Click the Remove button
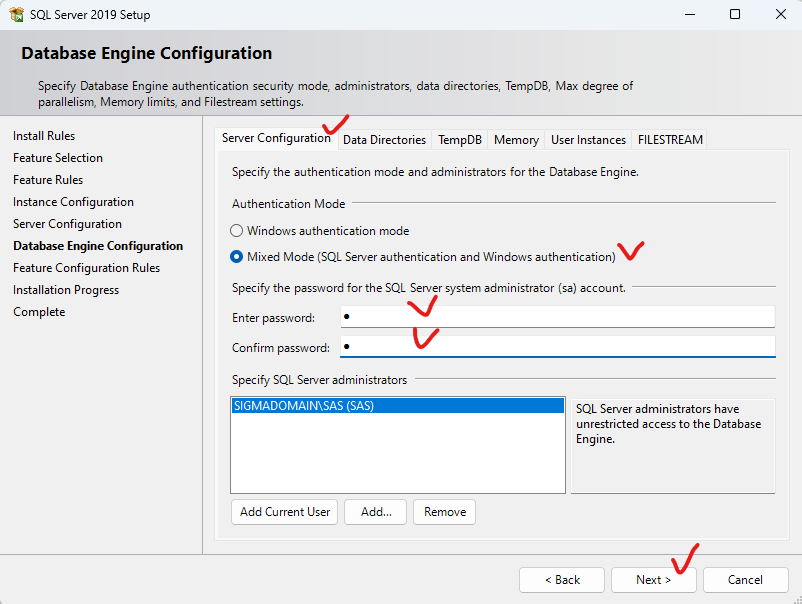 coord(444,512)
